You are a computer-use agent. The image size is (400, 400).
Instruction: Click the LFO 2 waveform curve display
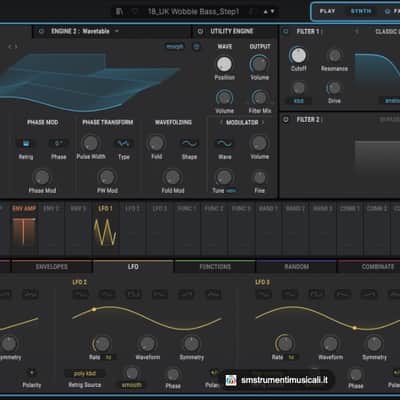click(x=147, y=318)
